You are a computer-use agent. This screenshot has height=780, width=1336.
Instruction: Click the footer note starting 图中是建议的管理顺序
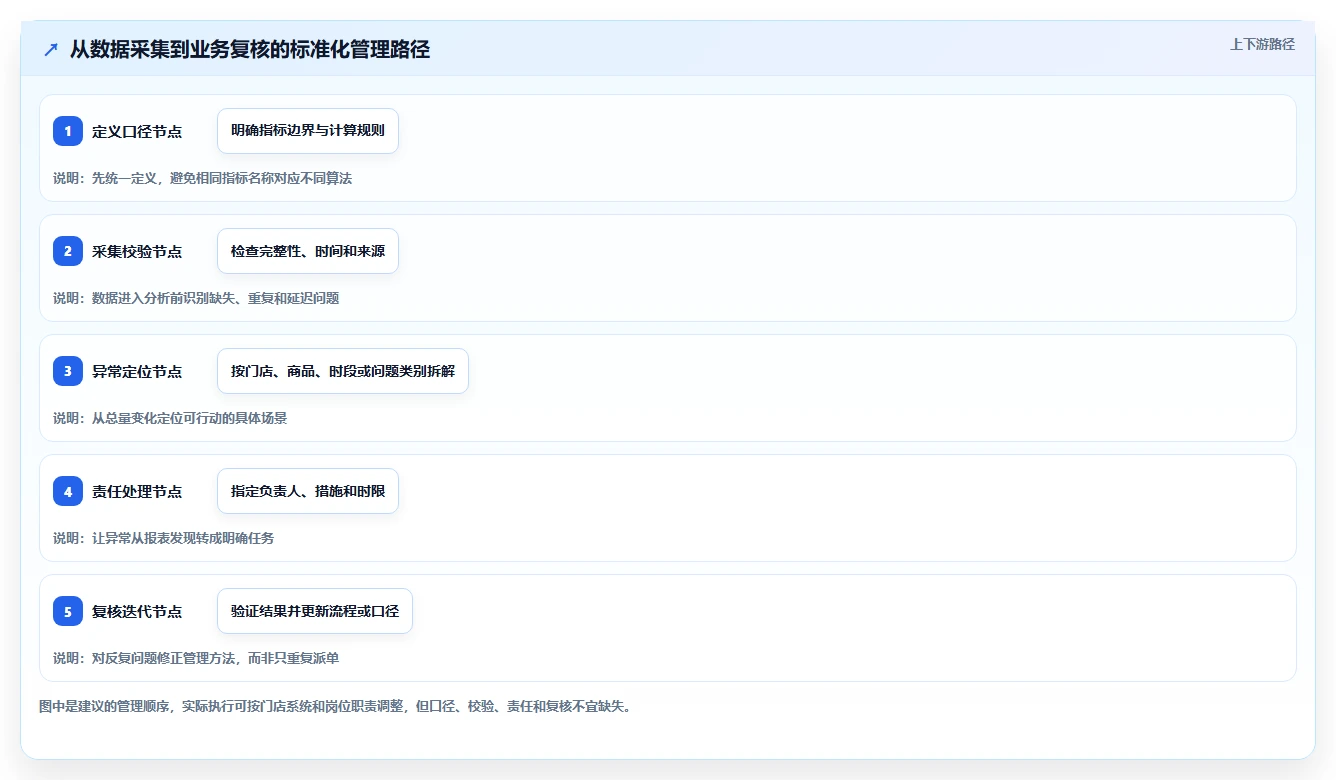[335, 706]
